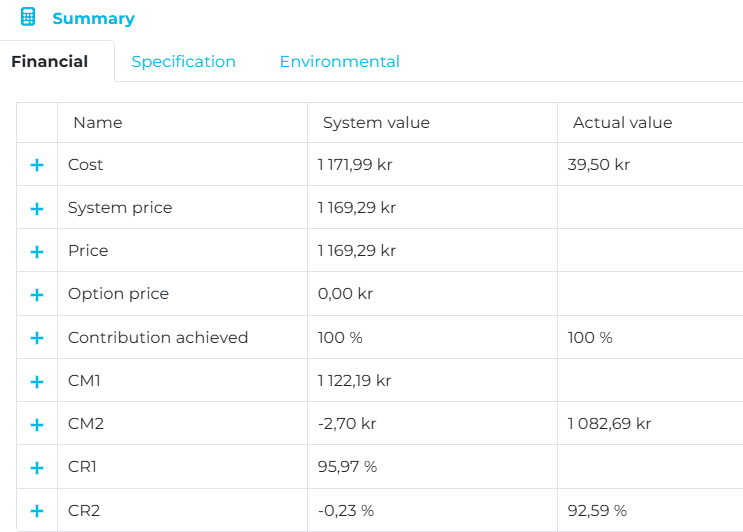This screenshot has height=532, width=743.
Task: Click the Actual value column header
Action: (622, 123)
